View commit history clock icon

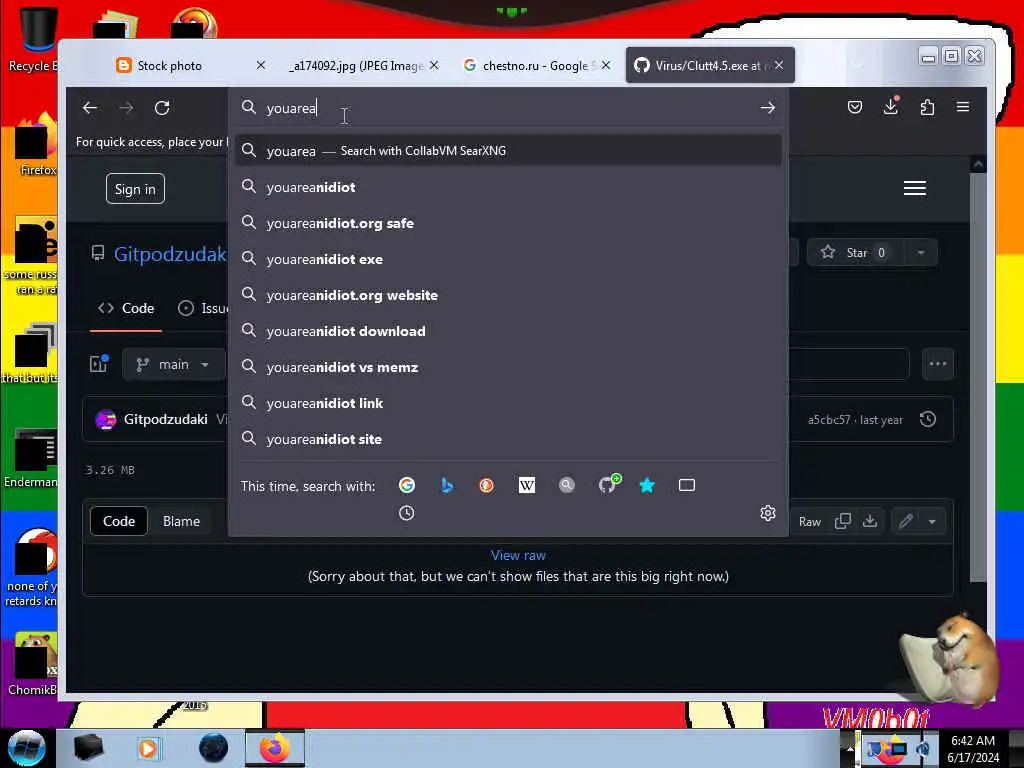tap(927, 419)
